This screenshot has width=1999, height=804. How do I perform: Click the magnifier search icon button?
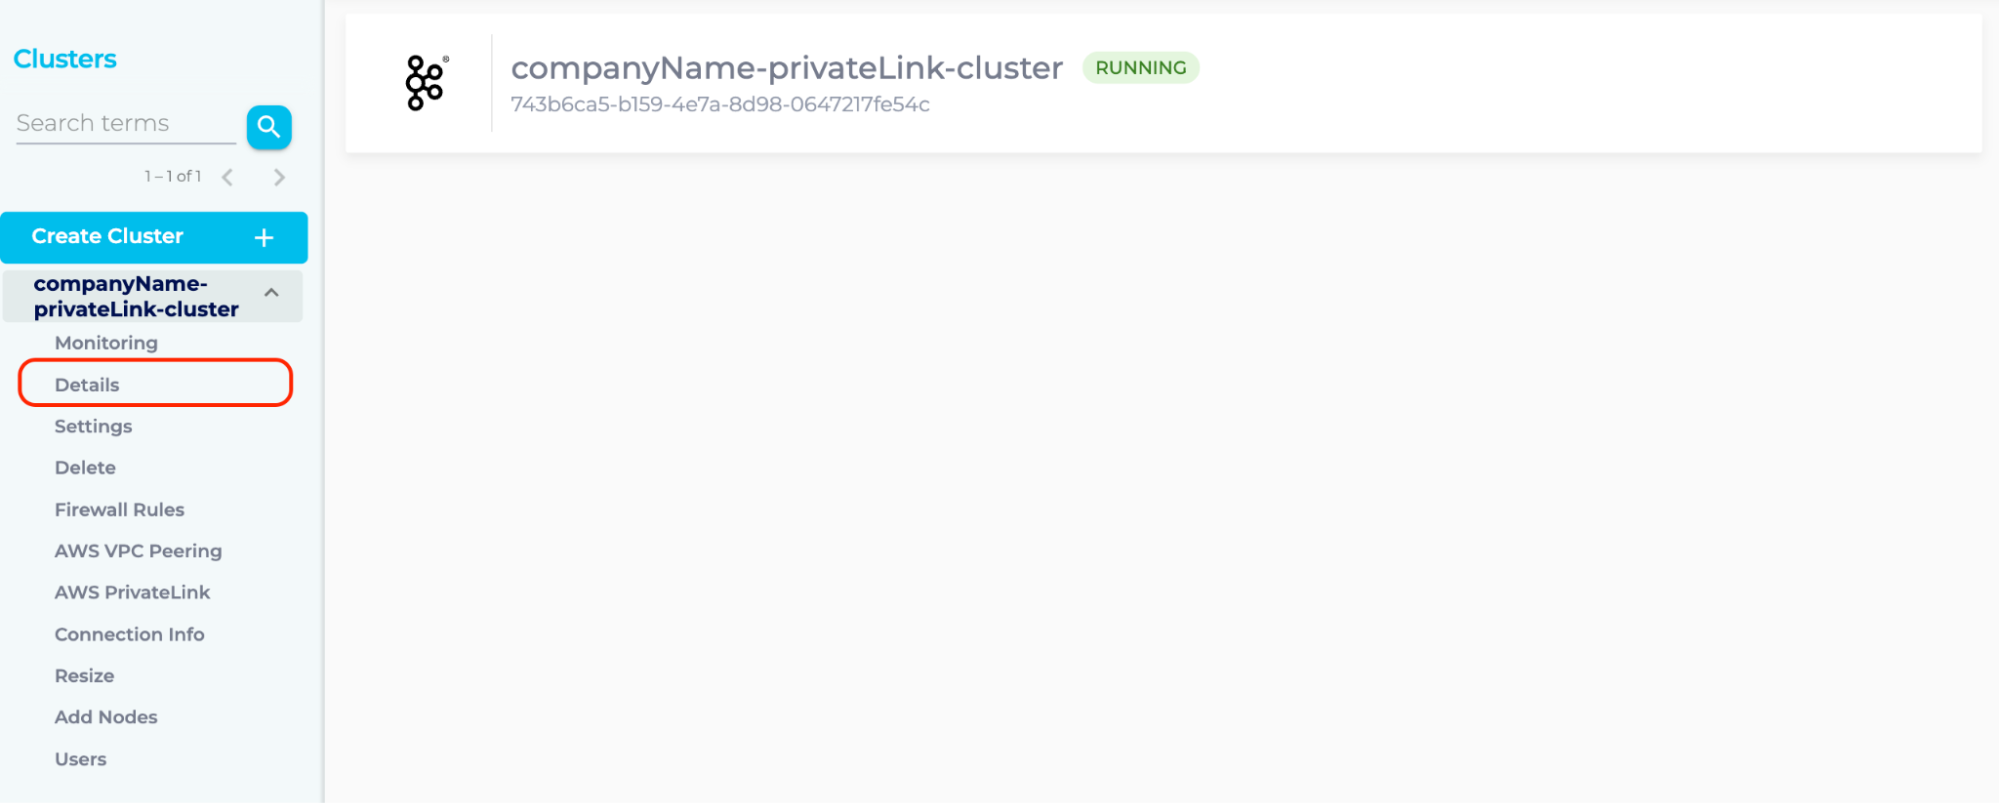[269, 127]
